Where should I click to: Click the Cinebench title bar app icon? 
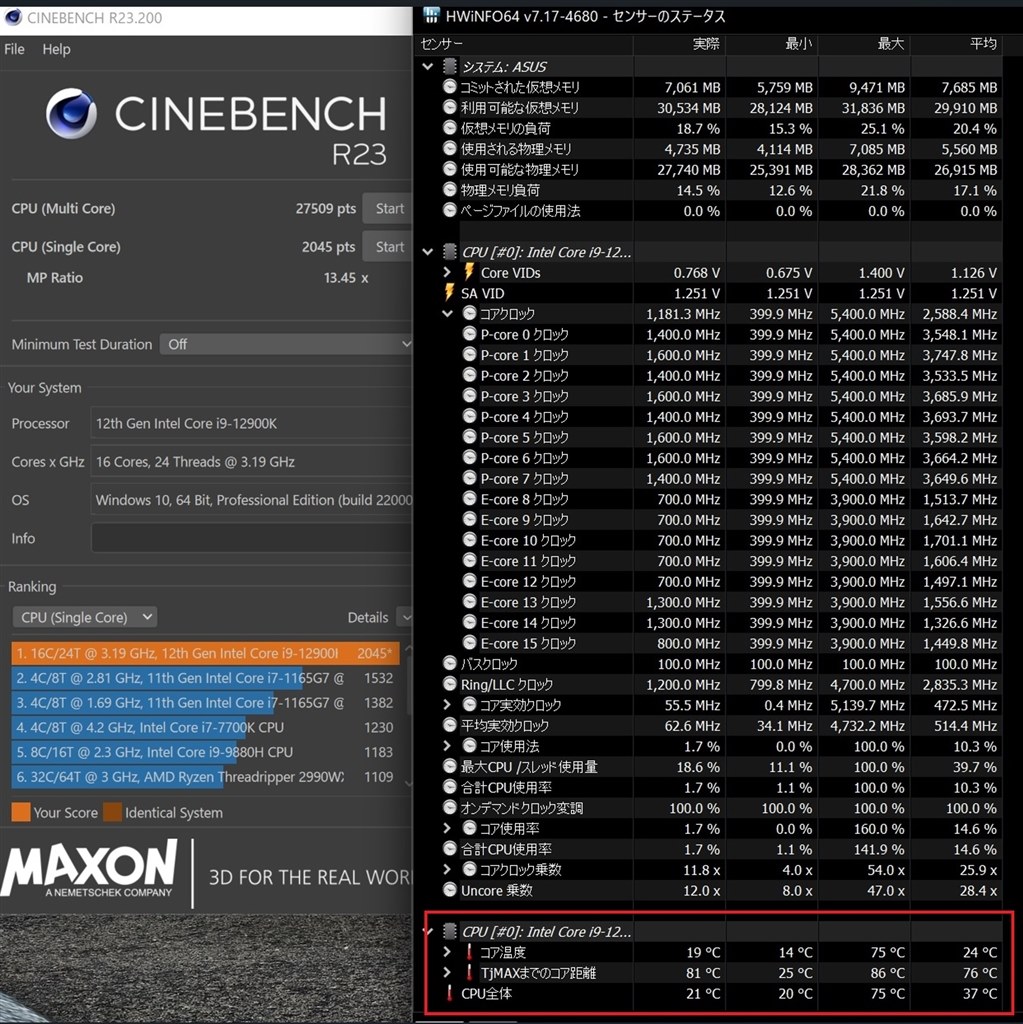pyautogui.click(x=12, y=18)
